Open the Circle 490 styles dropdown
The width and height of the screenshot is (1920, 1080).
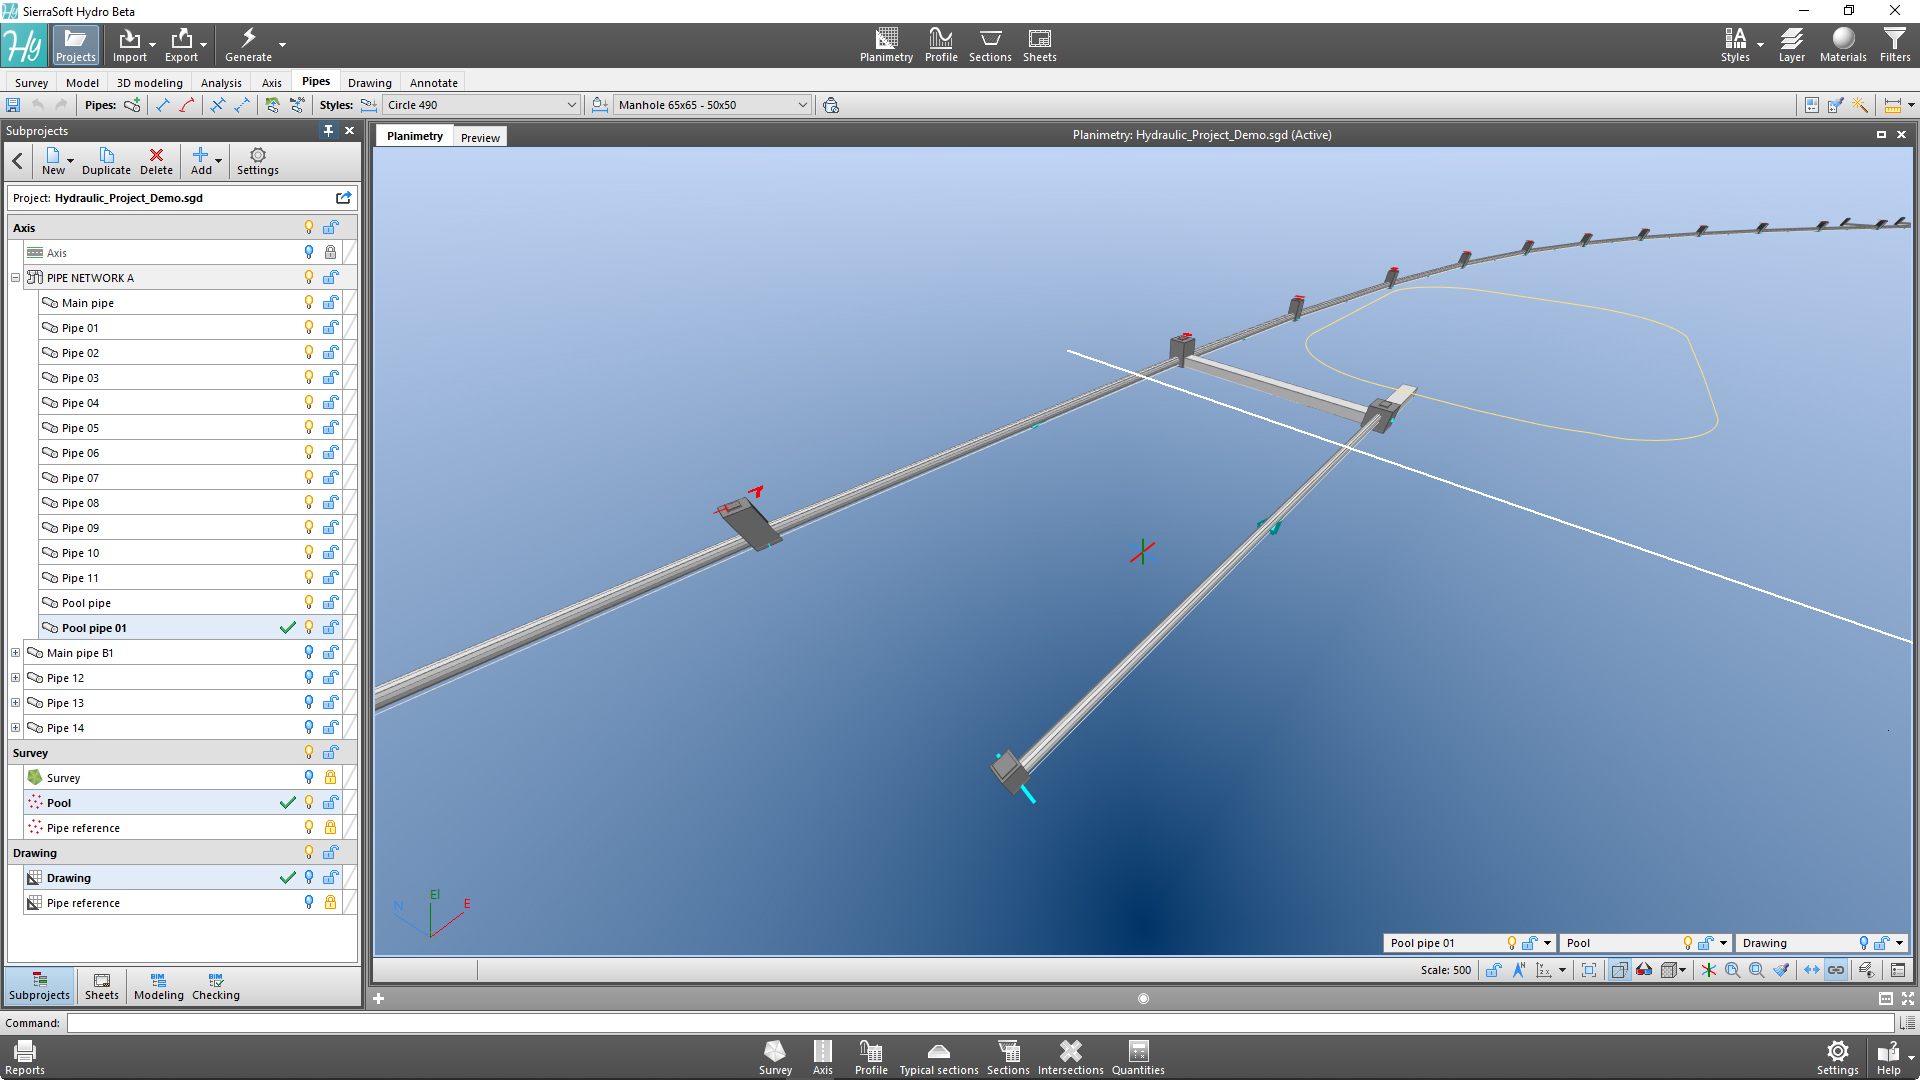pyautogui.click(x=569, y=104)
